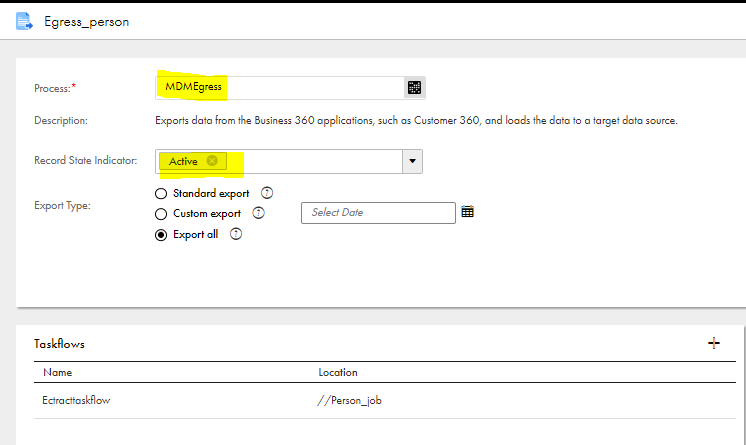
Task: Select the Export all radio button
Action: 161,235
